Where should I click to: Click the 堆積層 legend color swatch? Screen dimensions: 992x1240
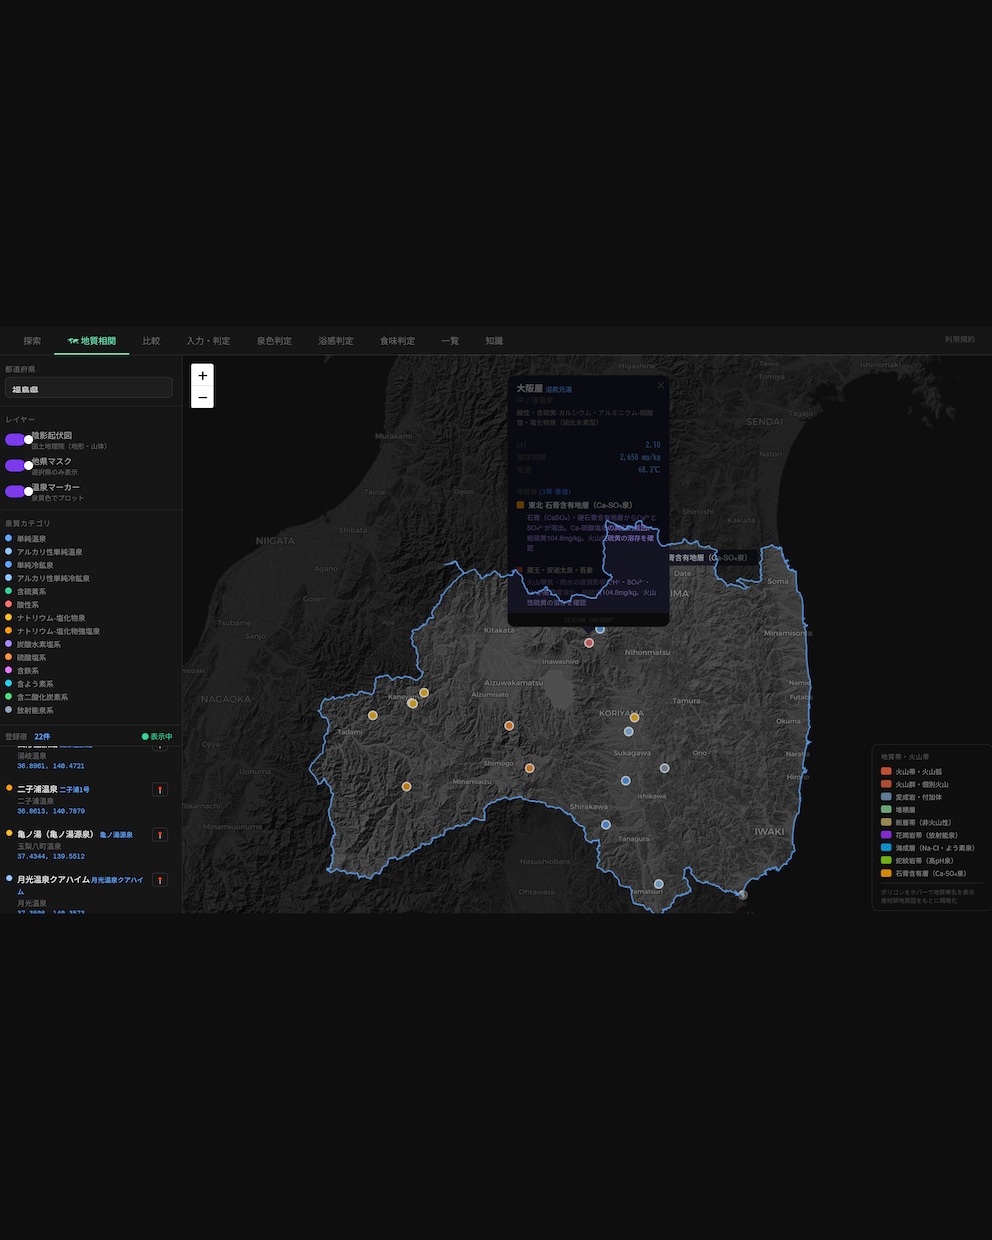(886, 809)
